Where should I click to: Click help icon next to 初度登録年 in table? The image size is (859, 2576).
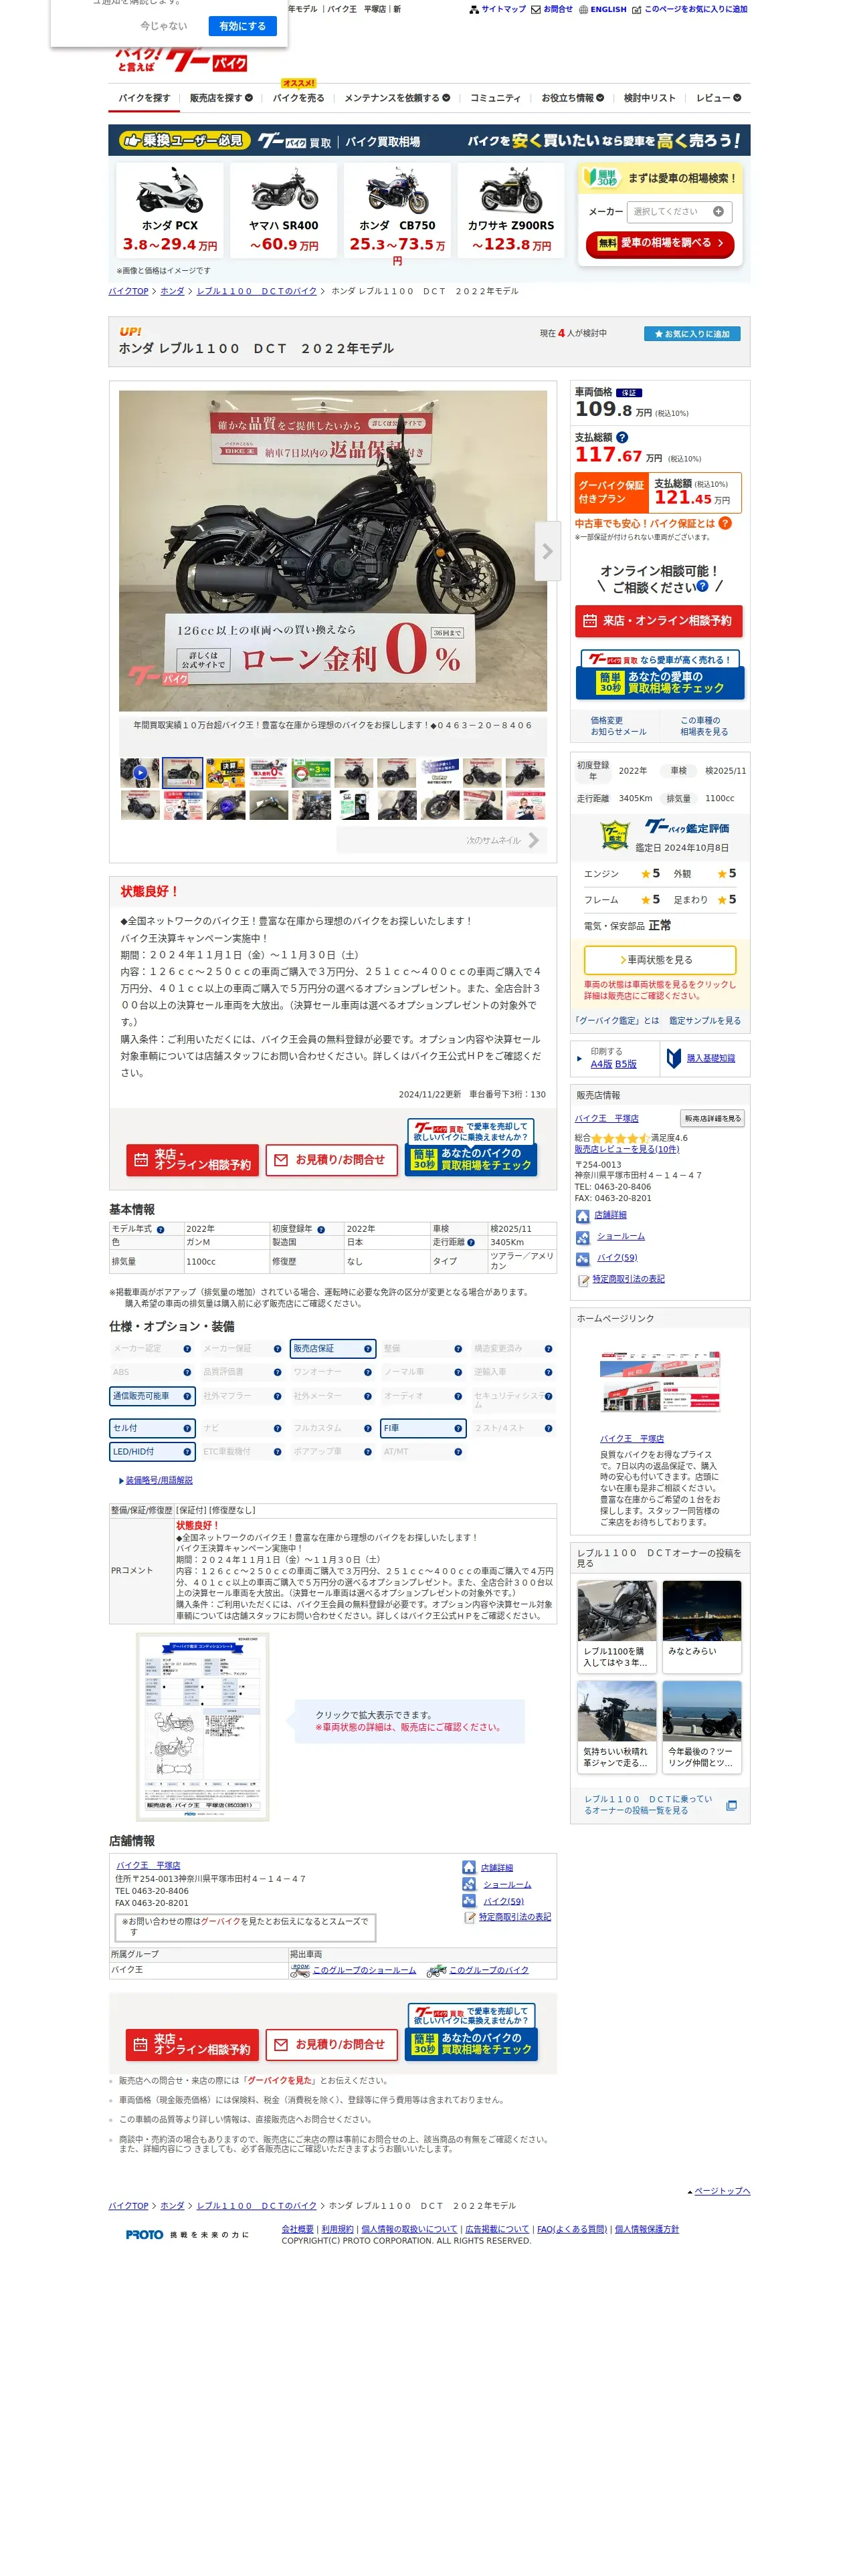pos(321,1229)
